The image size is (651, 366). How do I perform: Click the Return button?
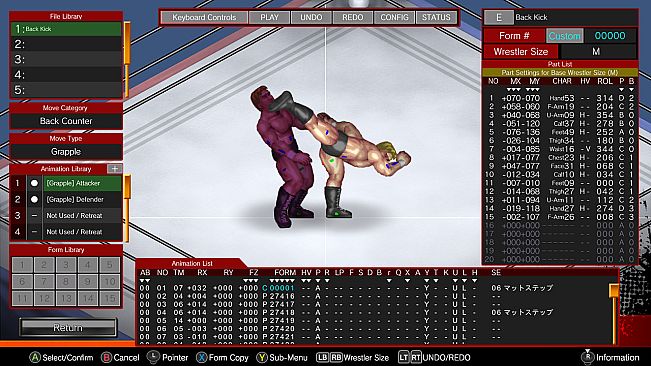(x=68, y=328)
